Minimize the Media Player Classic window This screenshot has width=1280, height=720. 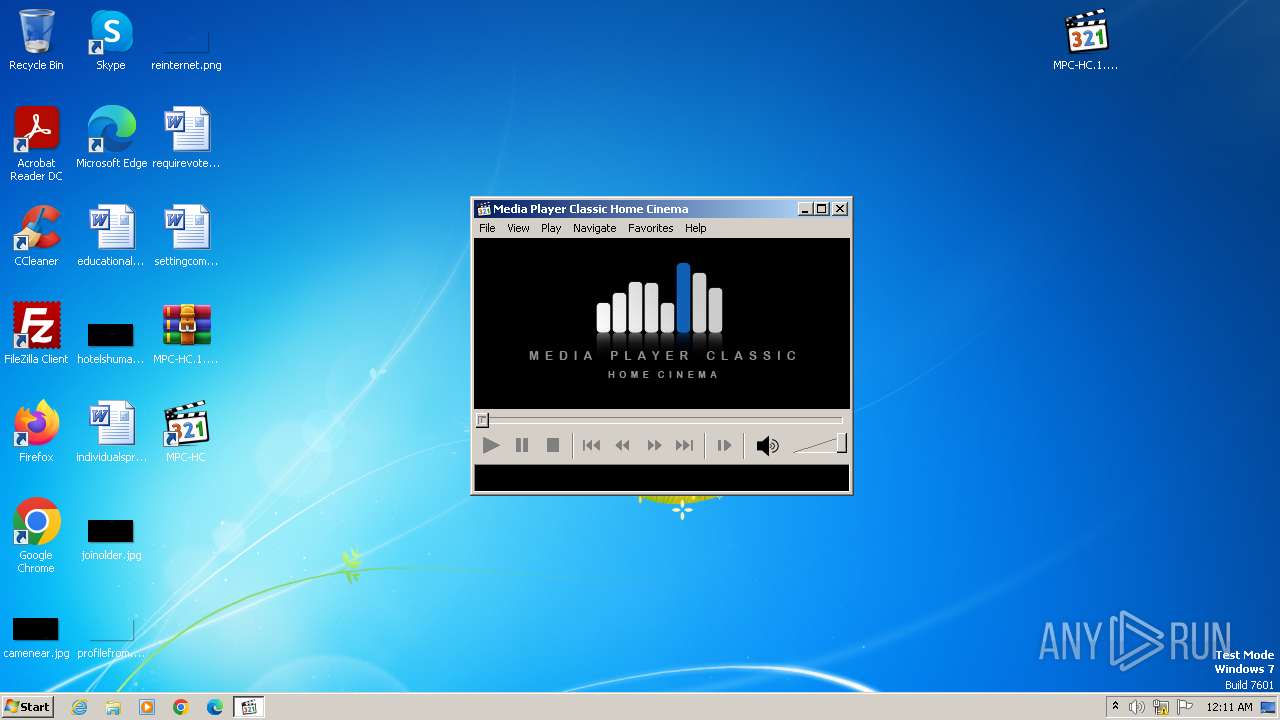click(x=805, y=209)
